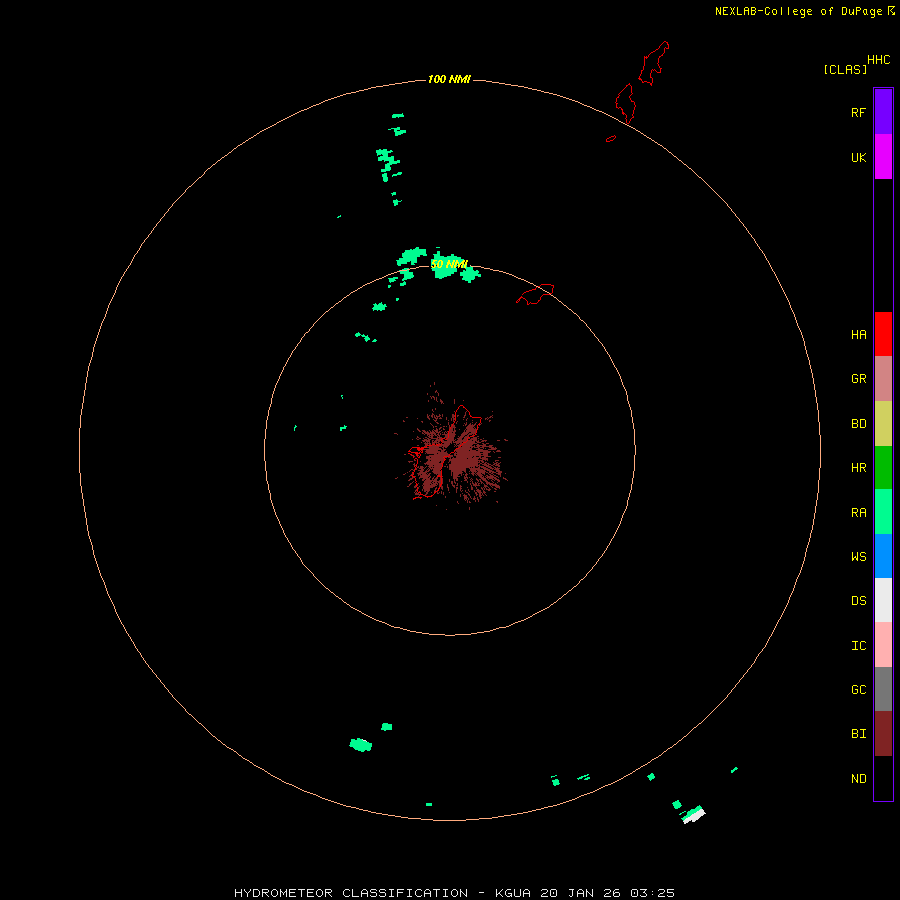Viewport: 900px width, 900px height.
Task: Click the RF purple legend swatch
Action: [x=883, y=112]
